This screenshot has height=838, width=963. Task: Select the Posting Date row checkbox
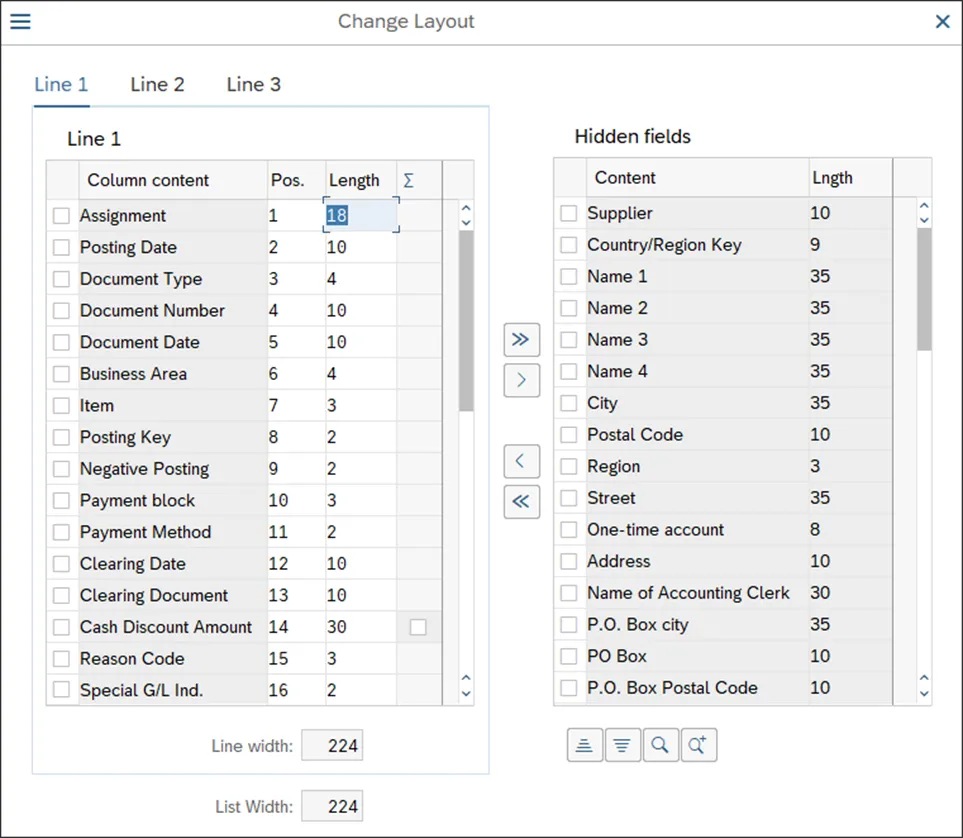62,247
